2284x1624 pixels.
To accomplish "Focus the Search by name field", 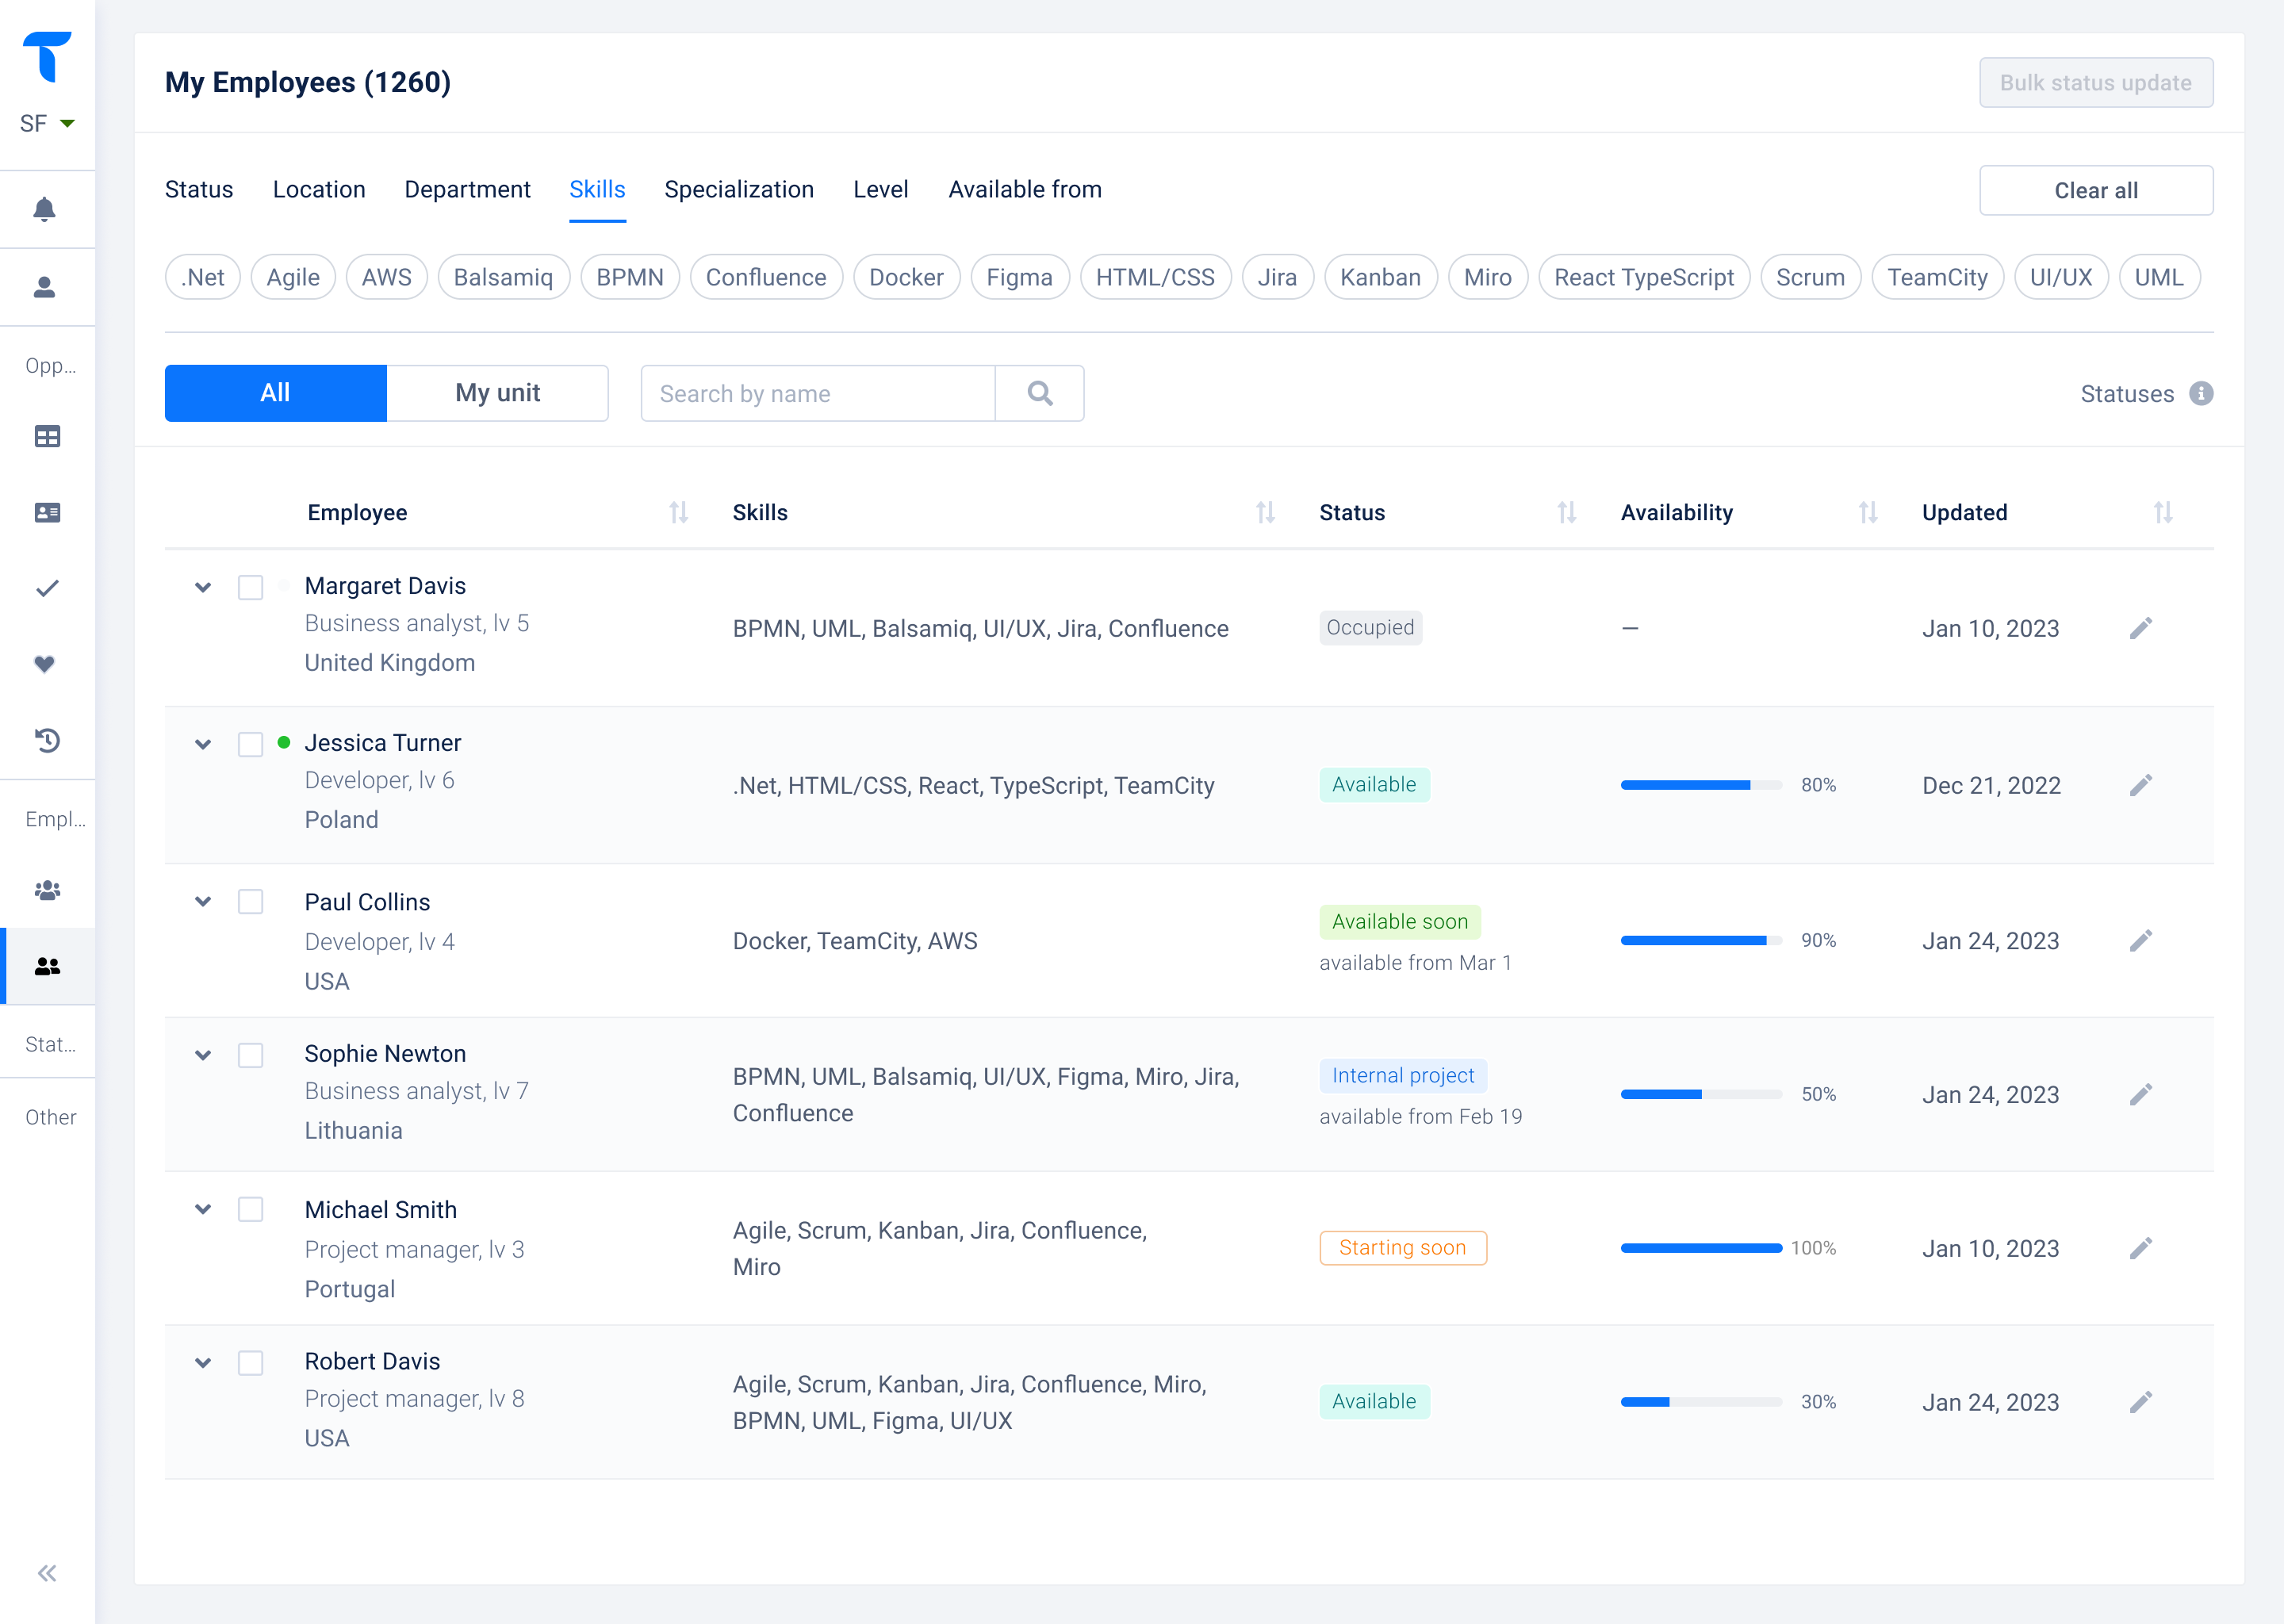I will point(818,393).
